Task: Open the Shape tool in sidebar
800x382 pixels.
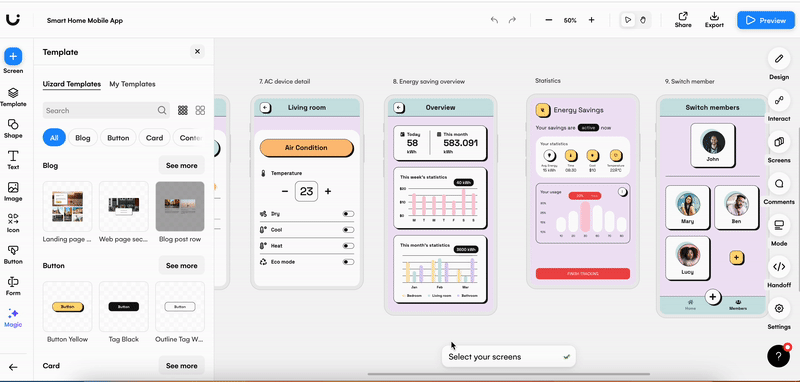Action: click(x=13, y=129)
